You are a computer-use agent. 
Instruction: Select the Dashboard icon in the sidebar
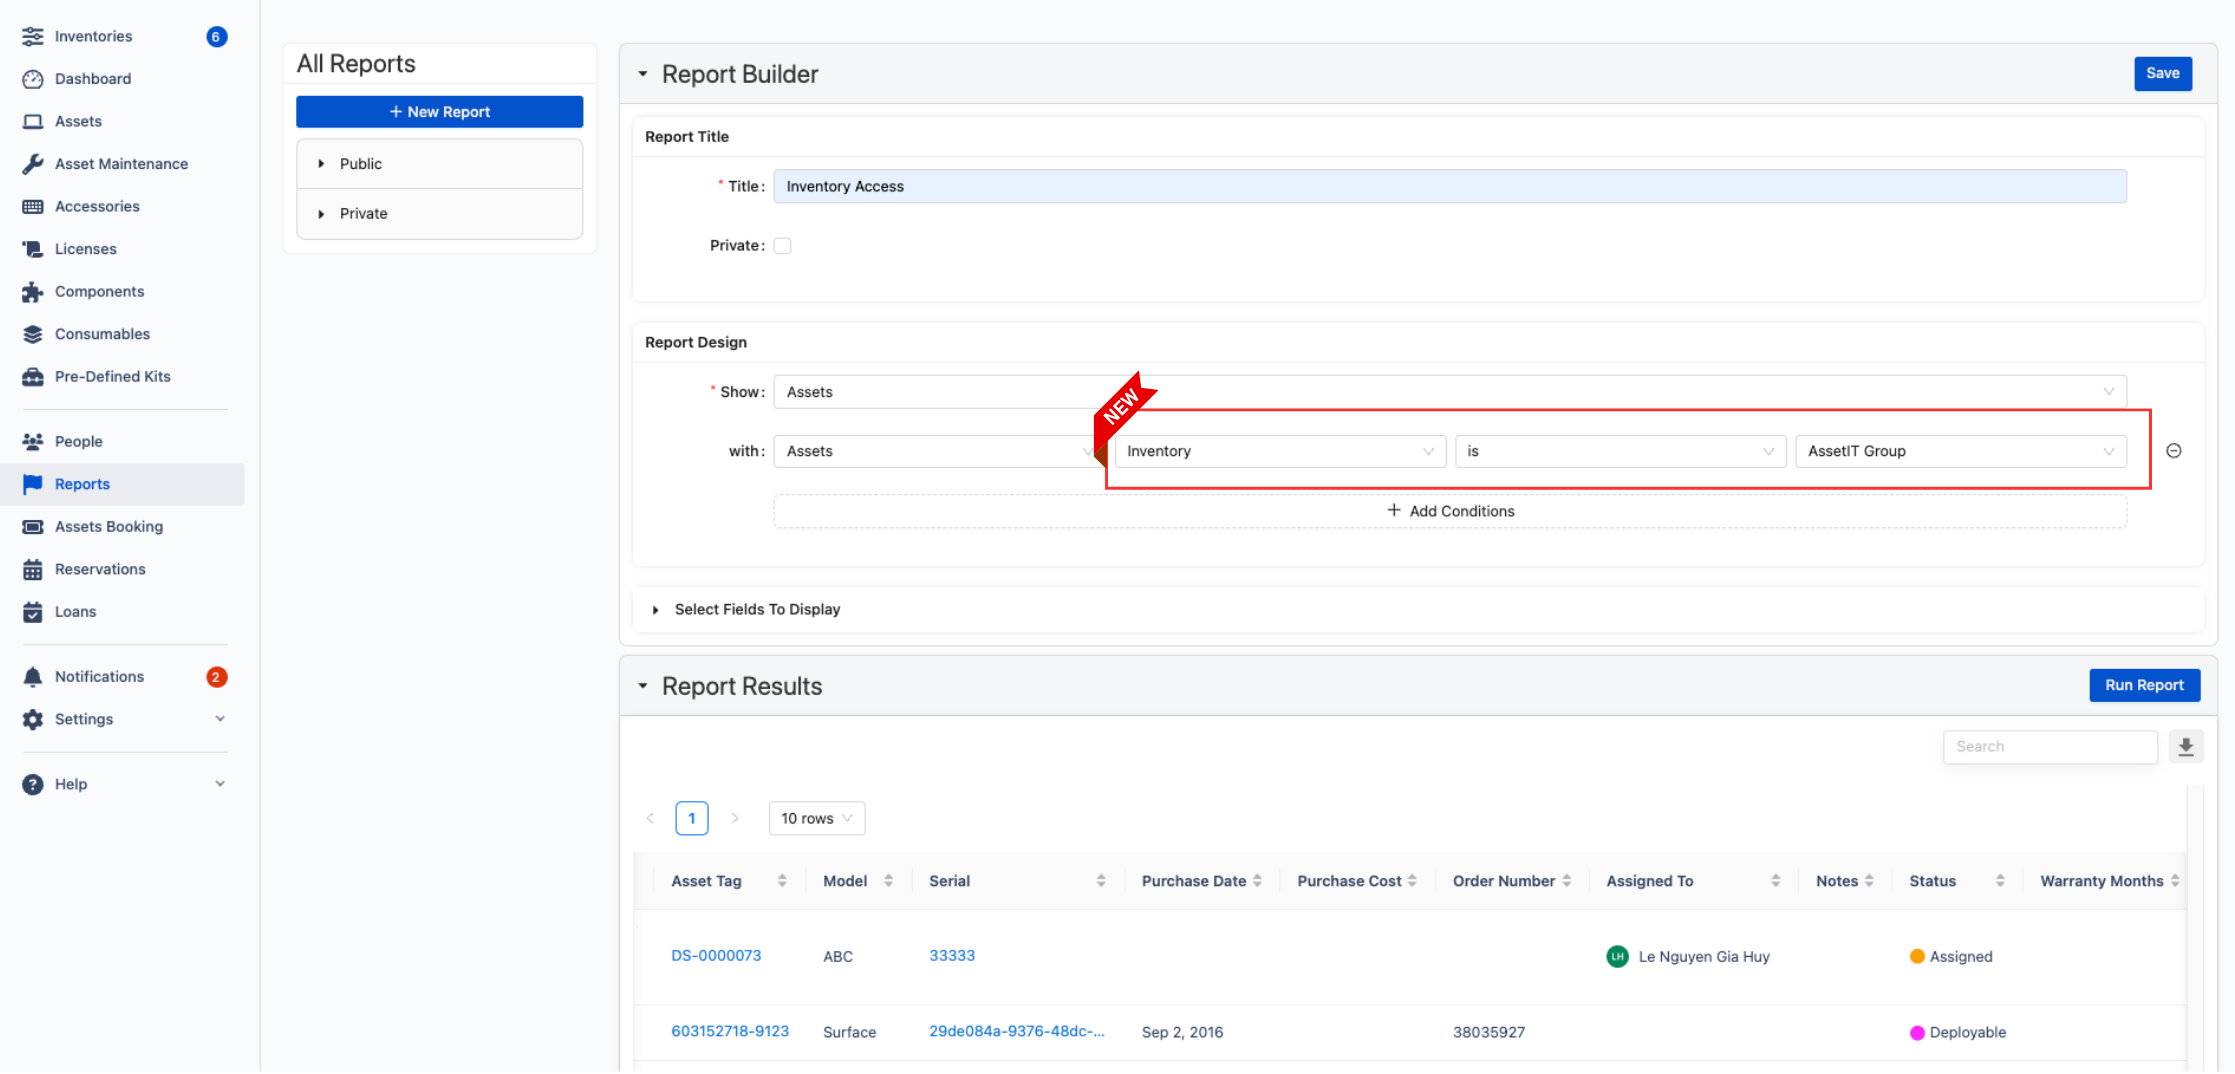pos(32,79)
